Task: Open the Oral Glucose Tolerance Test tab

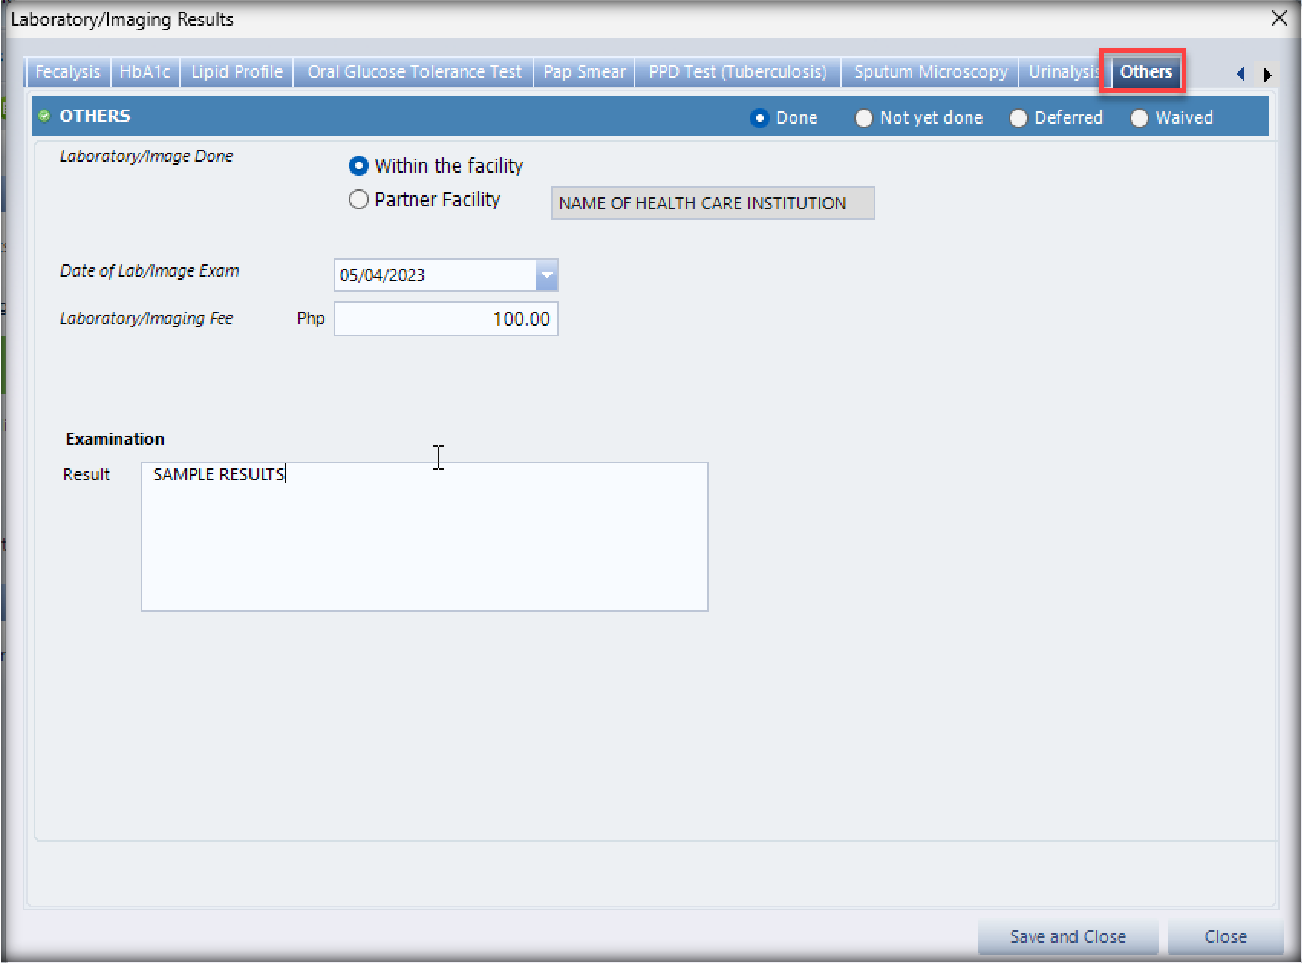Action: tap(414, 72)
